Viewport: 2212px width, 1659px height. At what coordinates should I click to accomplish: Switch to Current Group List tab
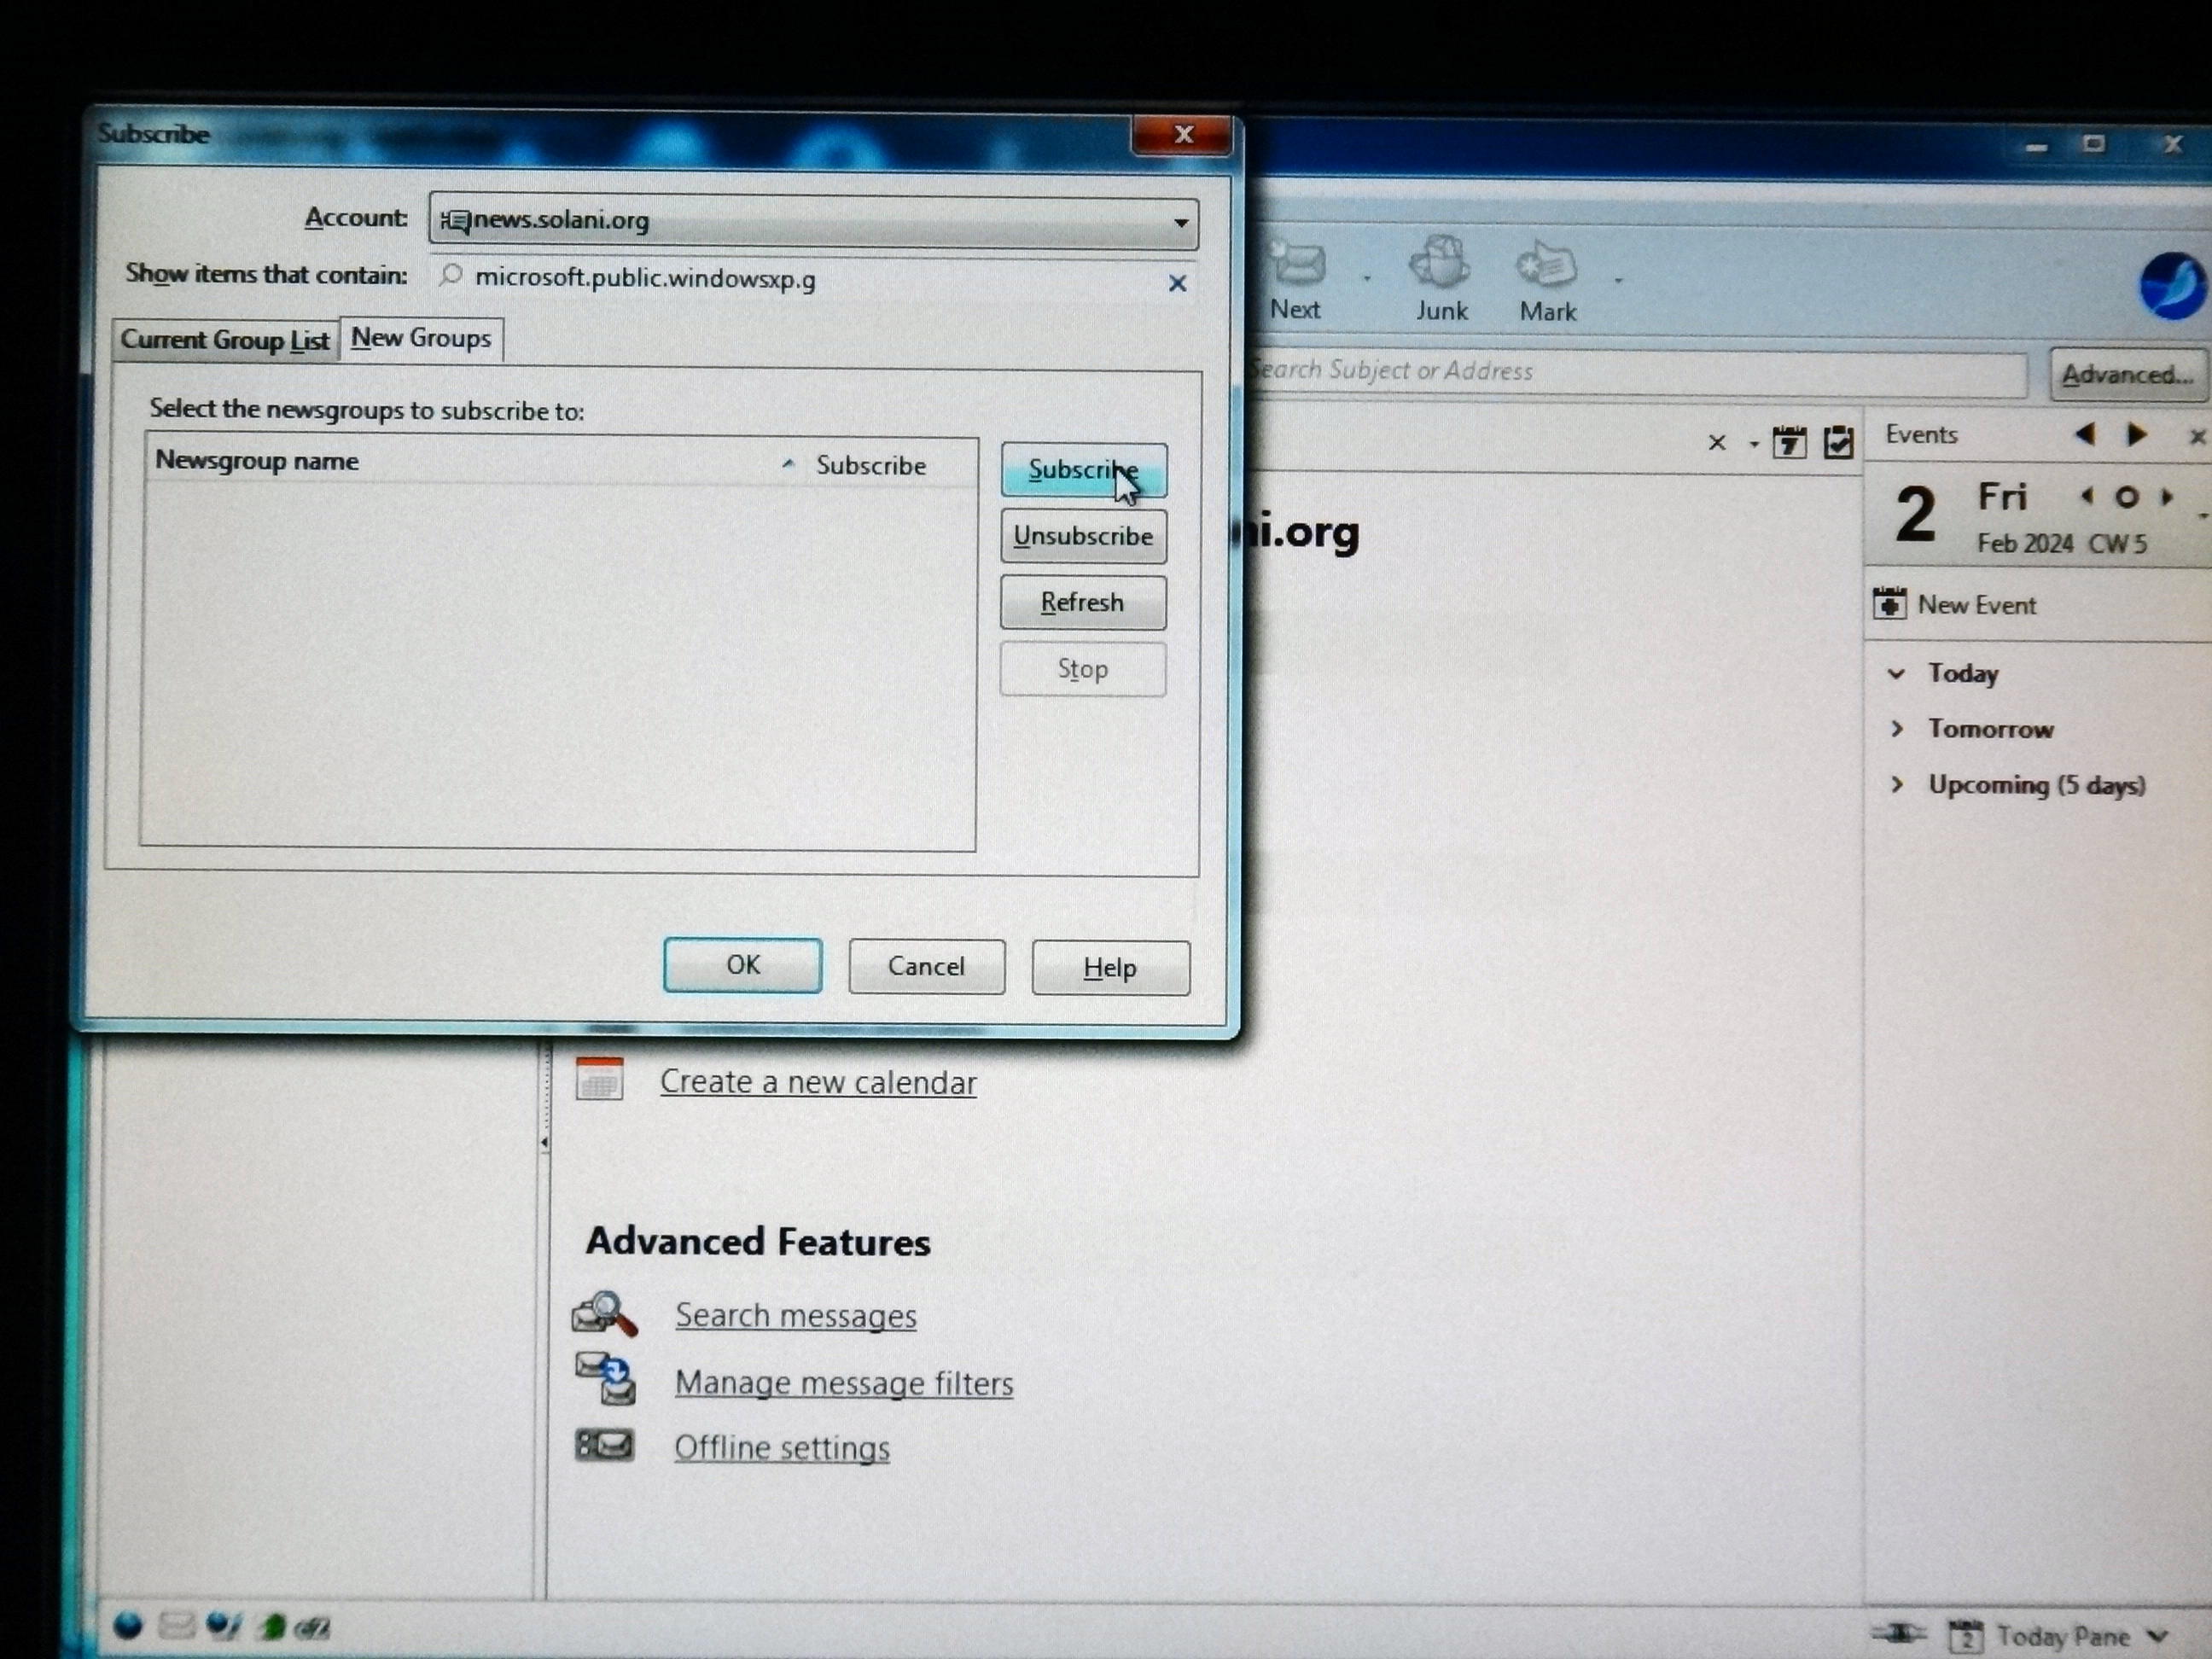(225, 340)
